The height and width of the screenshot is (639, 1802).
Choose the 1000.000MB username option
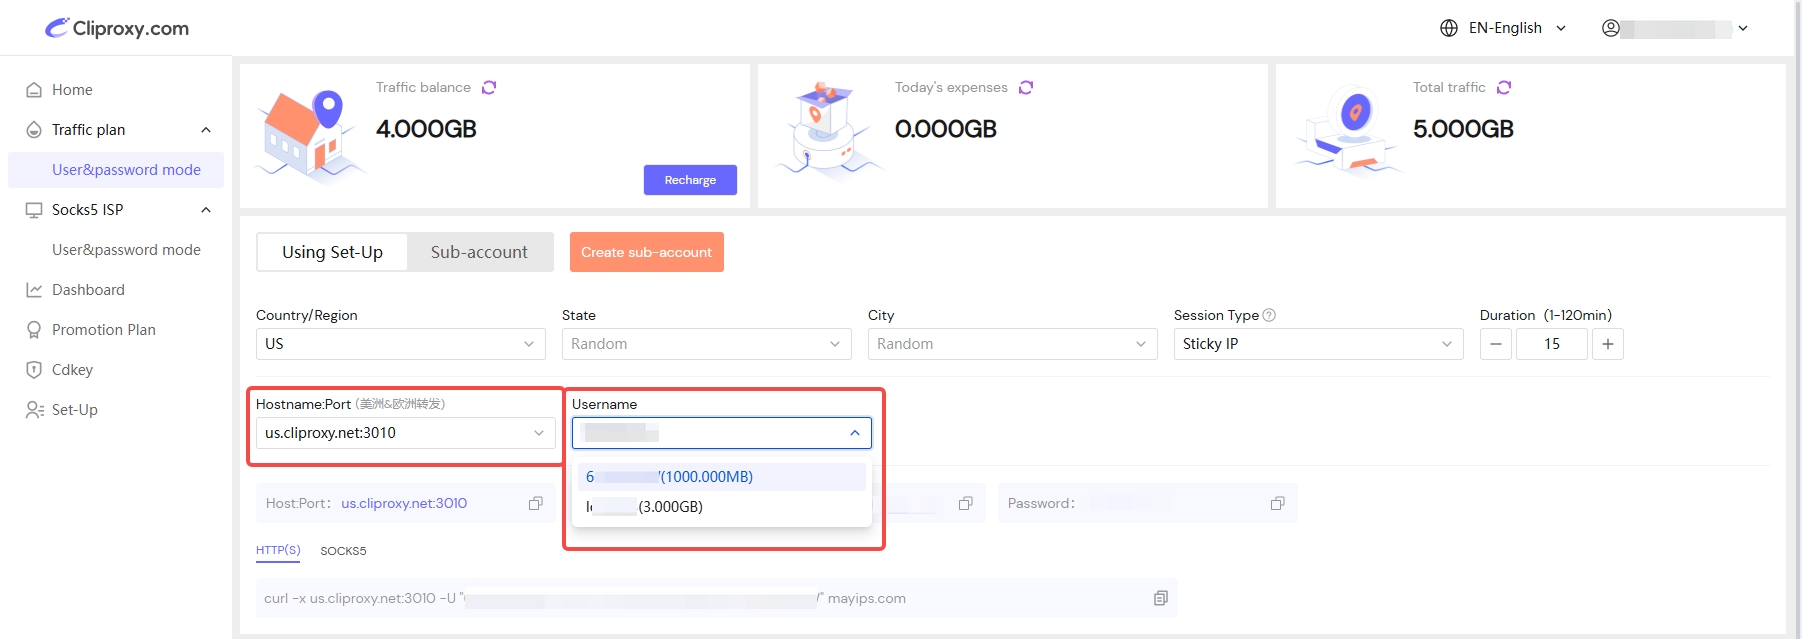tap(720, 477)
